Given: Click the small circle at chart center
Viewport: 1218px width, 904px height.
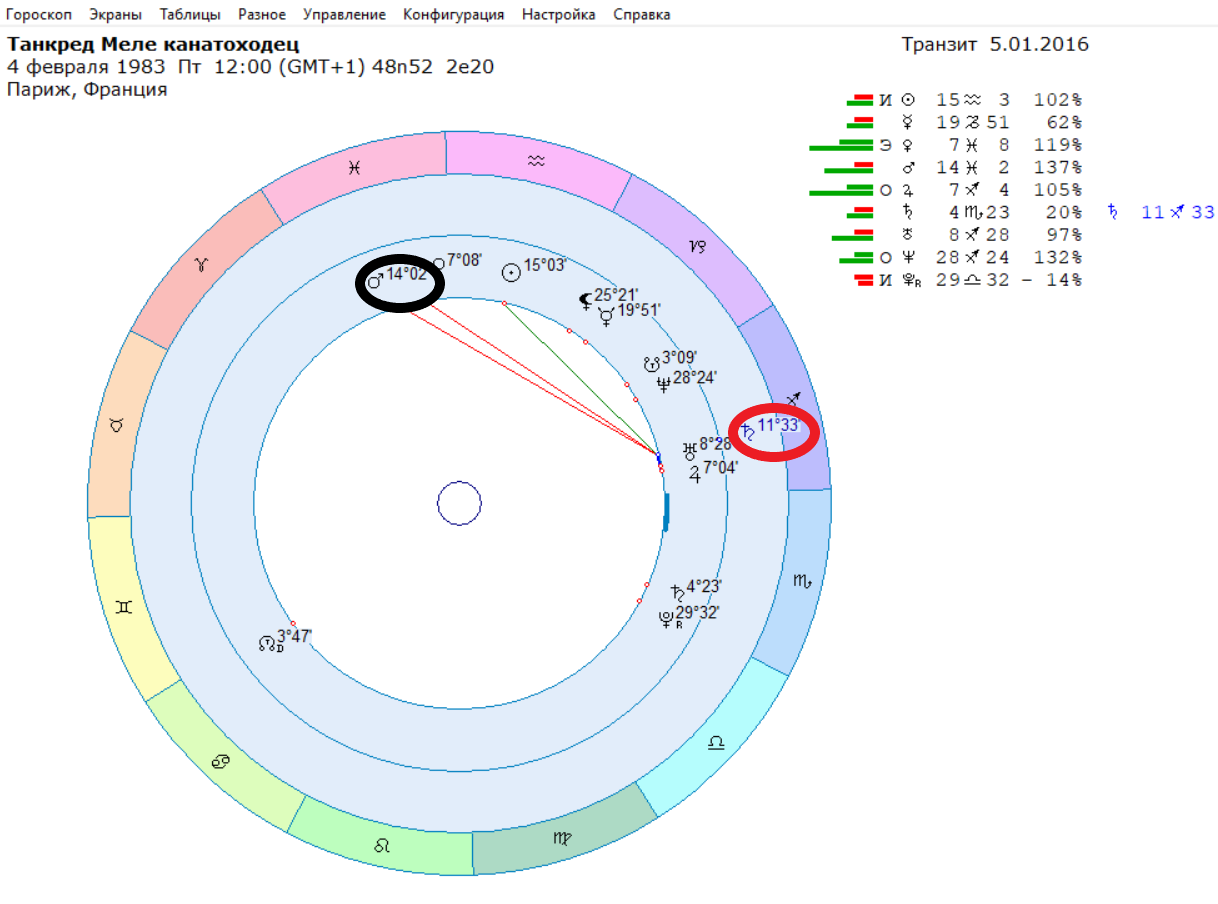Looking at the screenshot, I should (459, 503).
